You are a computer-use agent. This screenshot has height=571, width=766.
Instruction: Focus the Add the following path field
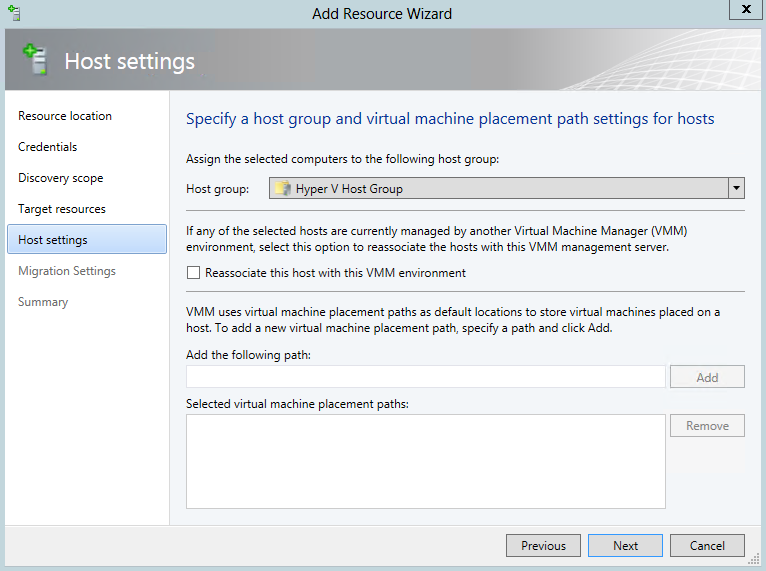[426, 377]
